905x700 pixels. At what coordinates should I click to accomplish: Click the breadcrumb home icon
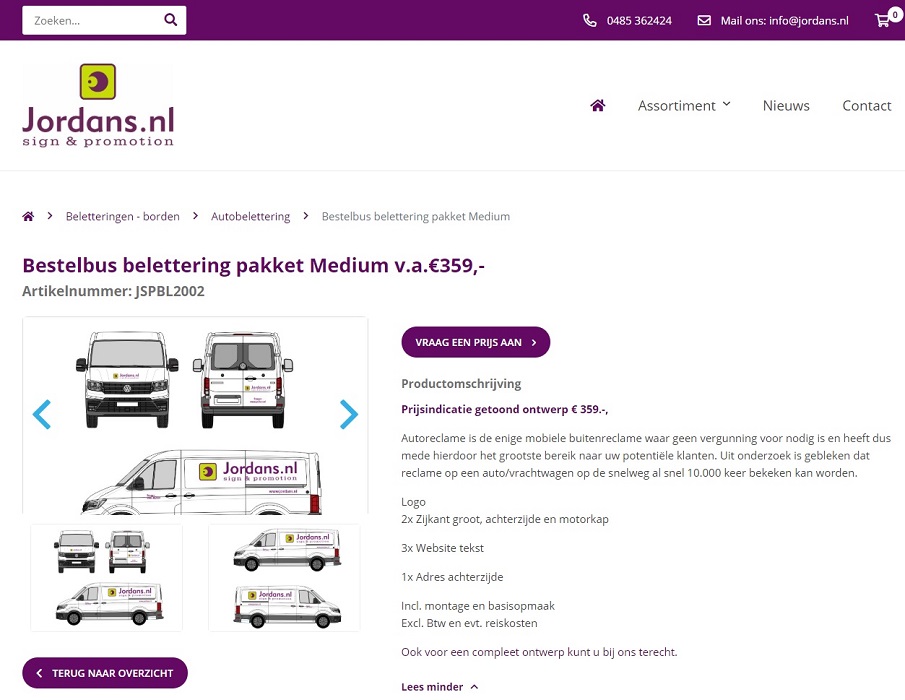[x=28, y=216]
